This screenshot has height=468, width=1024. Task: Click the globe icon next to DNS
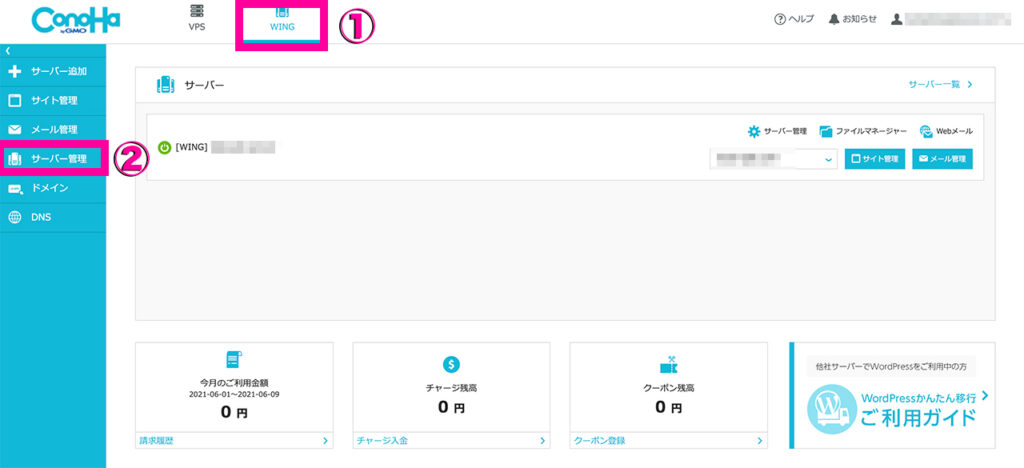point(14,217)
